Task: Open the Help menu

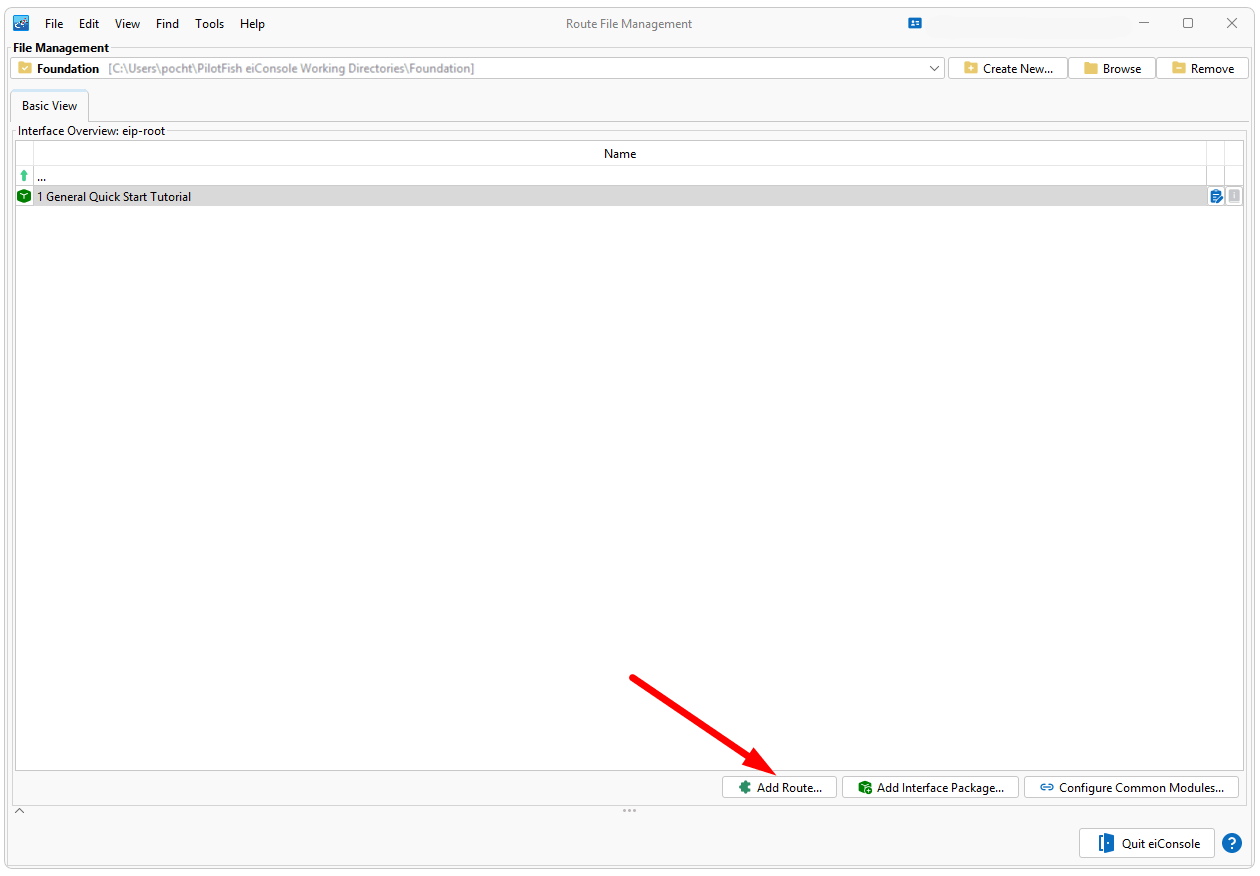Action: [253, 24]
